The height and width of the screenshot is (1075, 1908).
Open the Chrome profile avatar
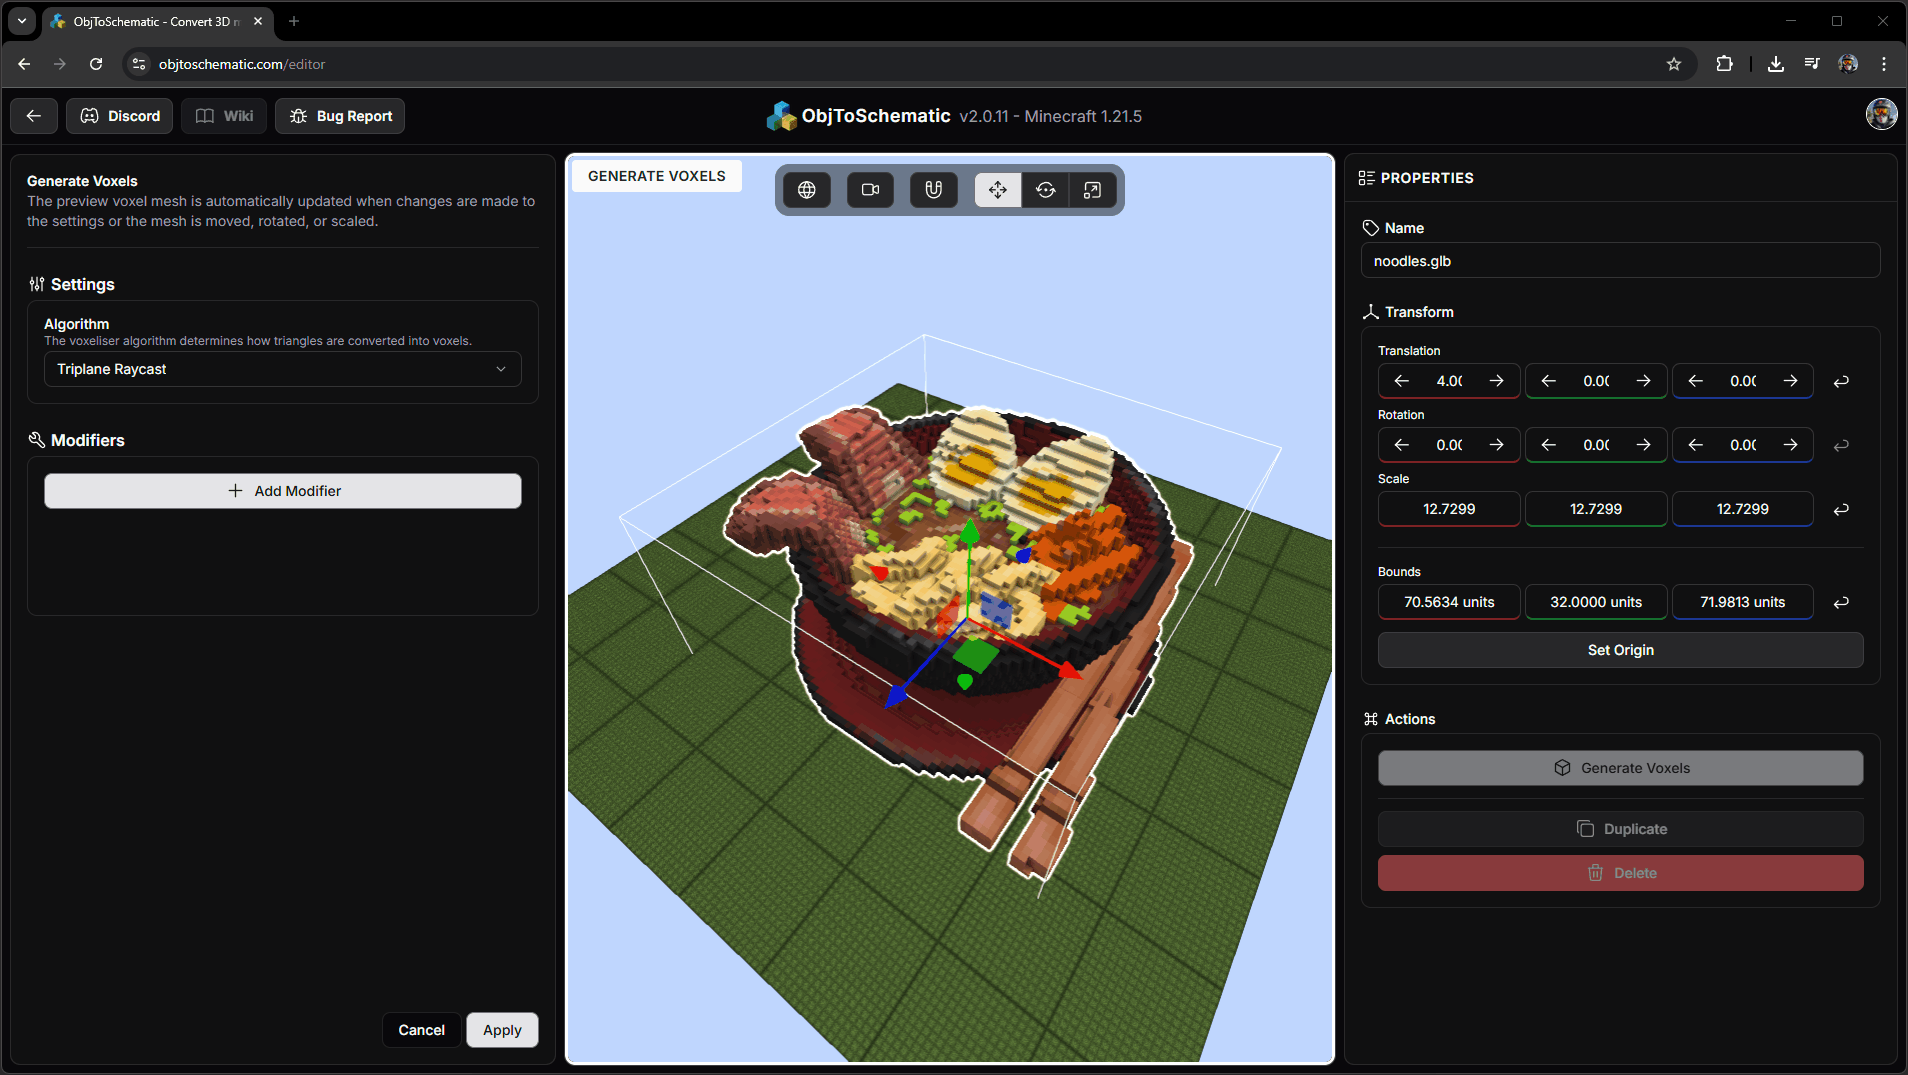pos(1848,64)
